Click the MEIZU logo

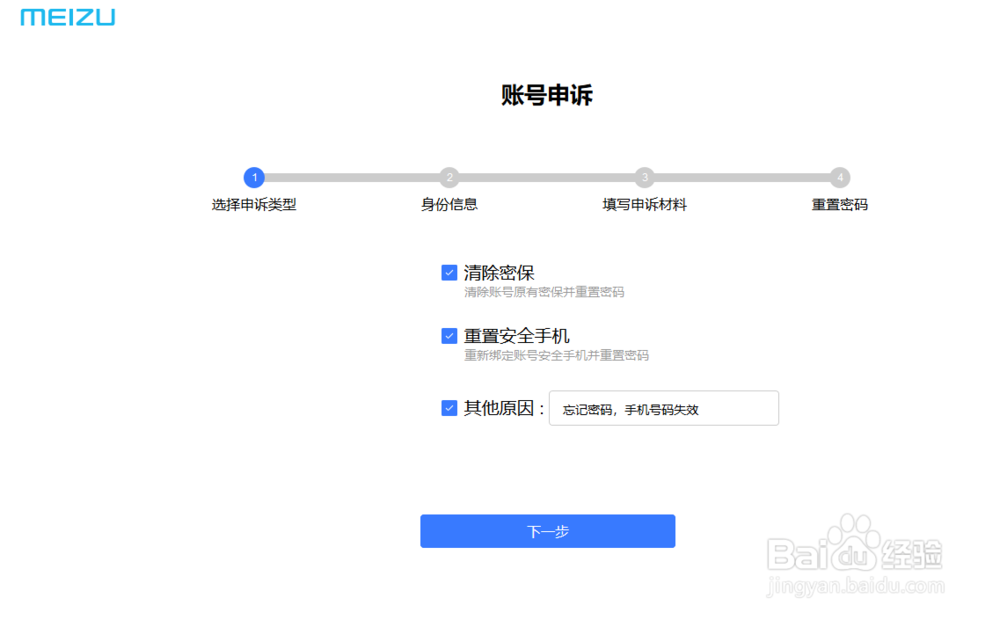click(x=66, y=16)
